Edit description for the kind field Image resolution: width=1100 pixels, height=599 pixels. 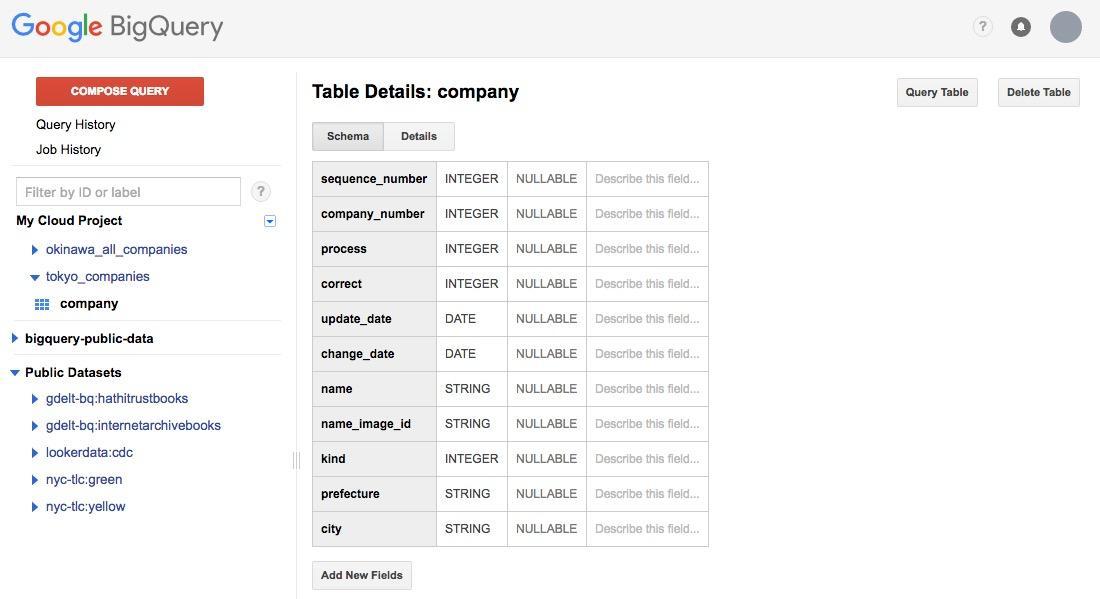pos(648,459)
